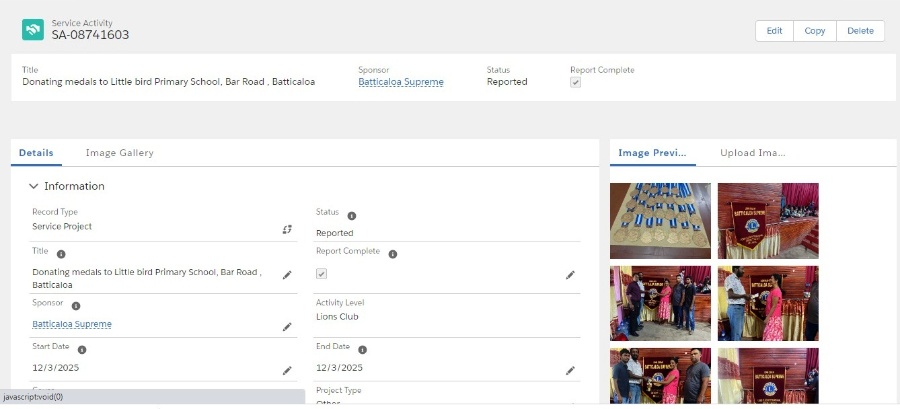
Task: Click pencil icon to edit Sponsor
Action: click(x=287, y=326)
